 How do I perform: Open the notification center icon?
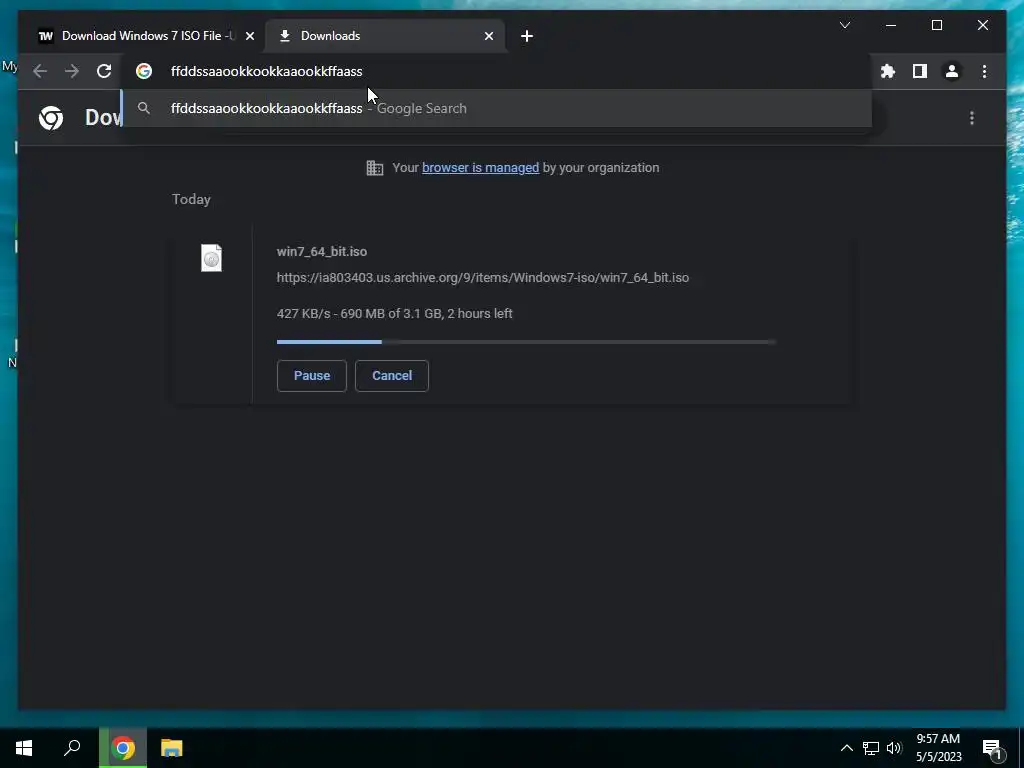[993, 750]
